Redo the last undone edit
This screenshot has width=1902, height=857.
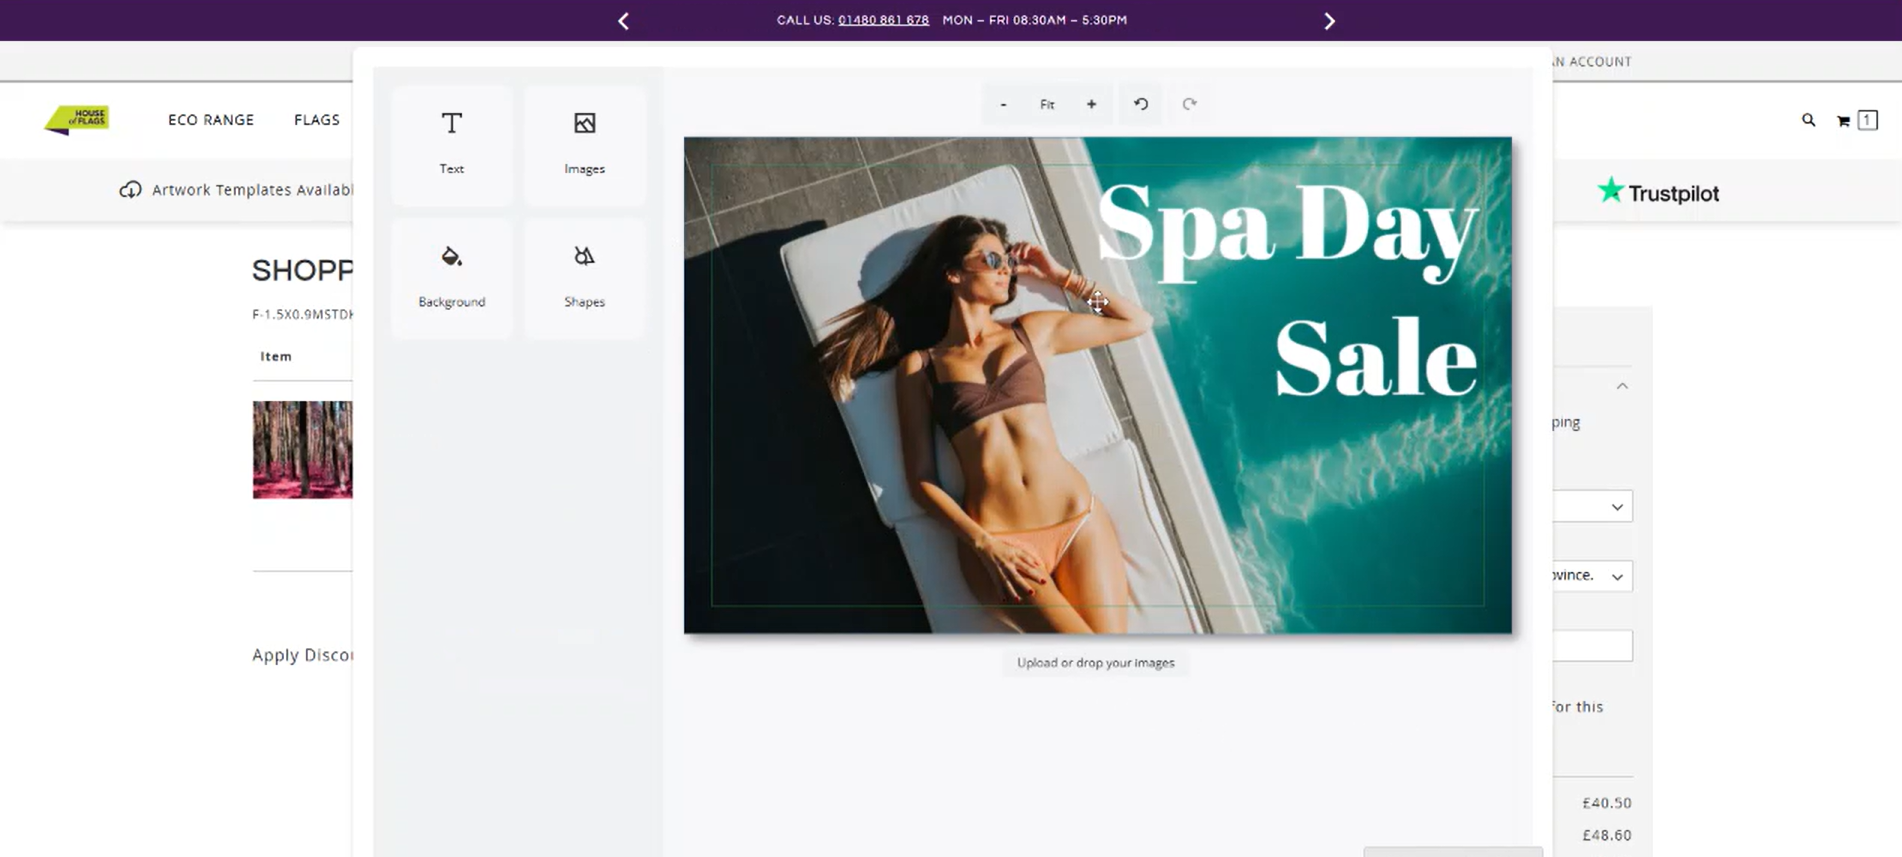1189,104
